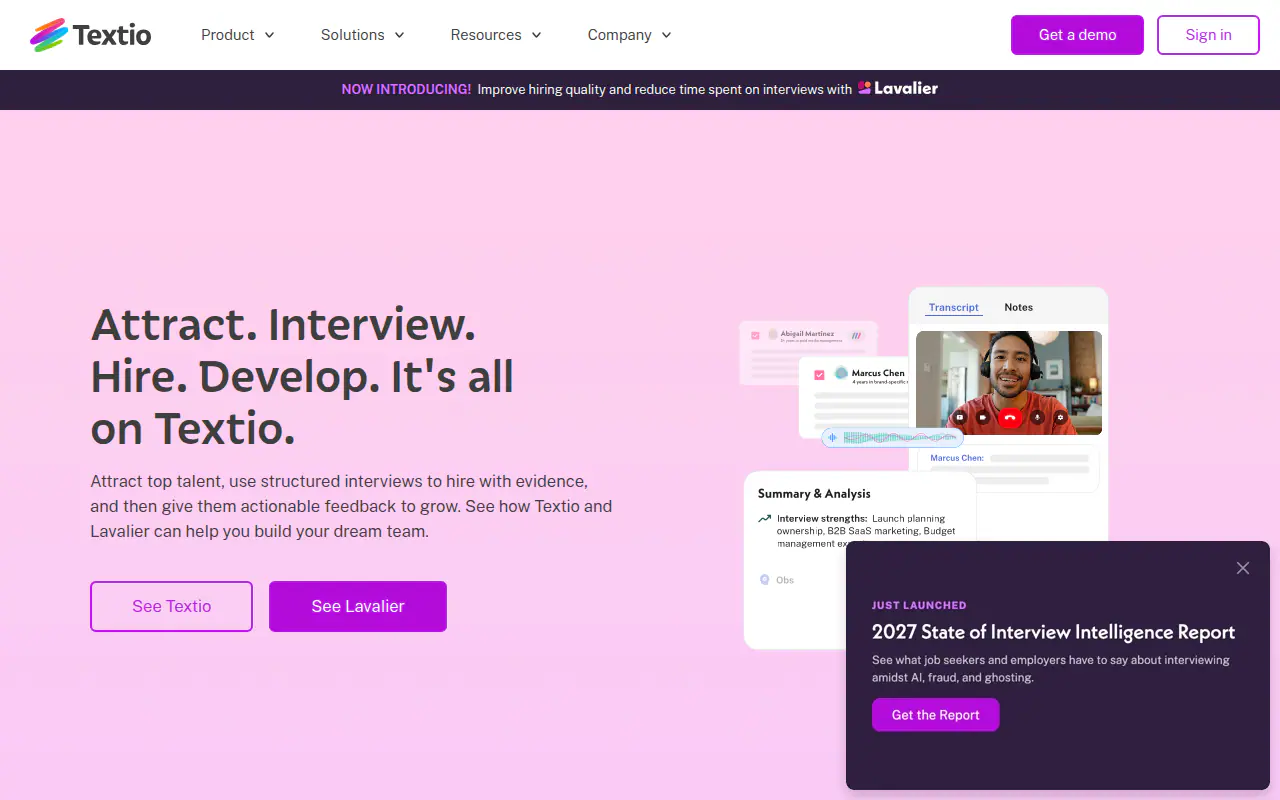Click the green trend arrow beside Interview strengths
Viewport: 1280px width, 800px height.
click(x=765, y=519)
